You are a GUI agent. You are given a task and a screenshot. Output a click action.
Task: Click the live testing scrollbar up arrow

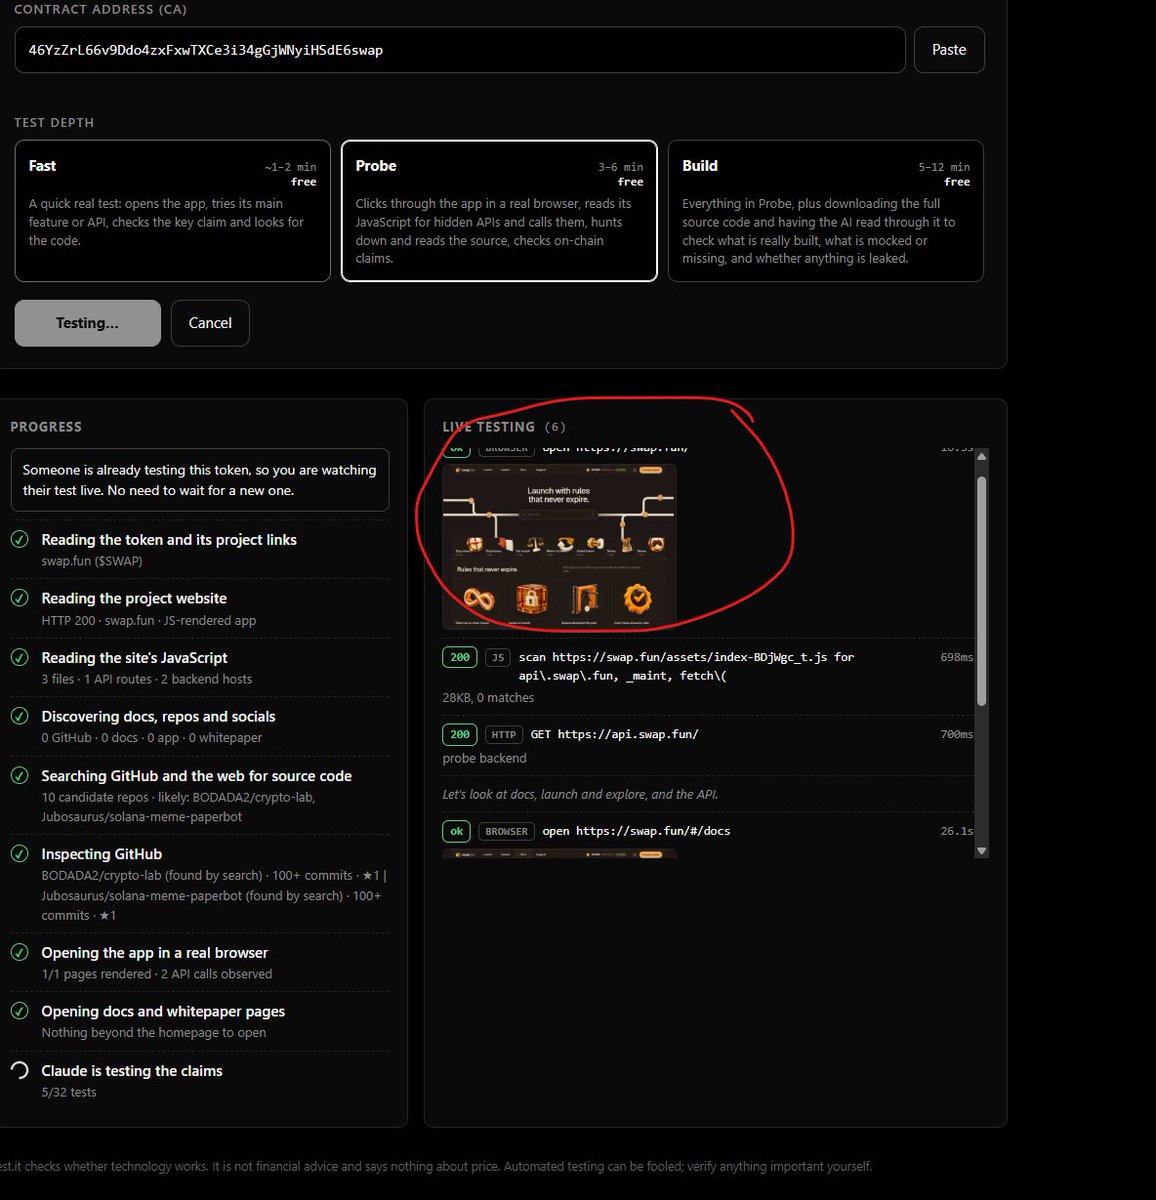click(x=982, y=456)
